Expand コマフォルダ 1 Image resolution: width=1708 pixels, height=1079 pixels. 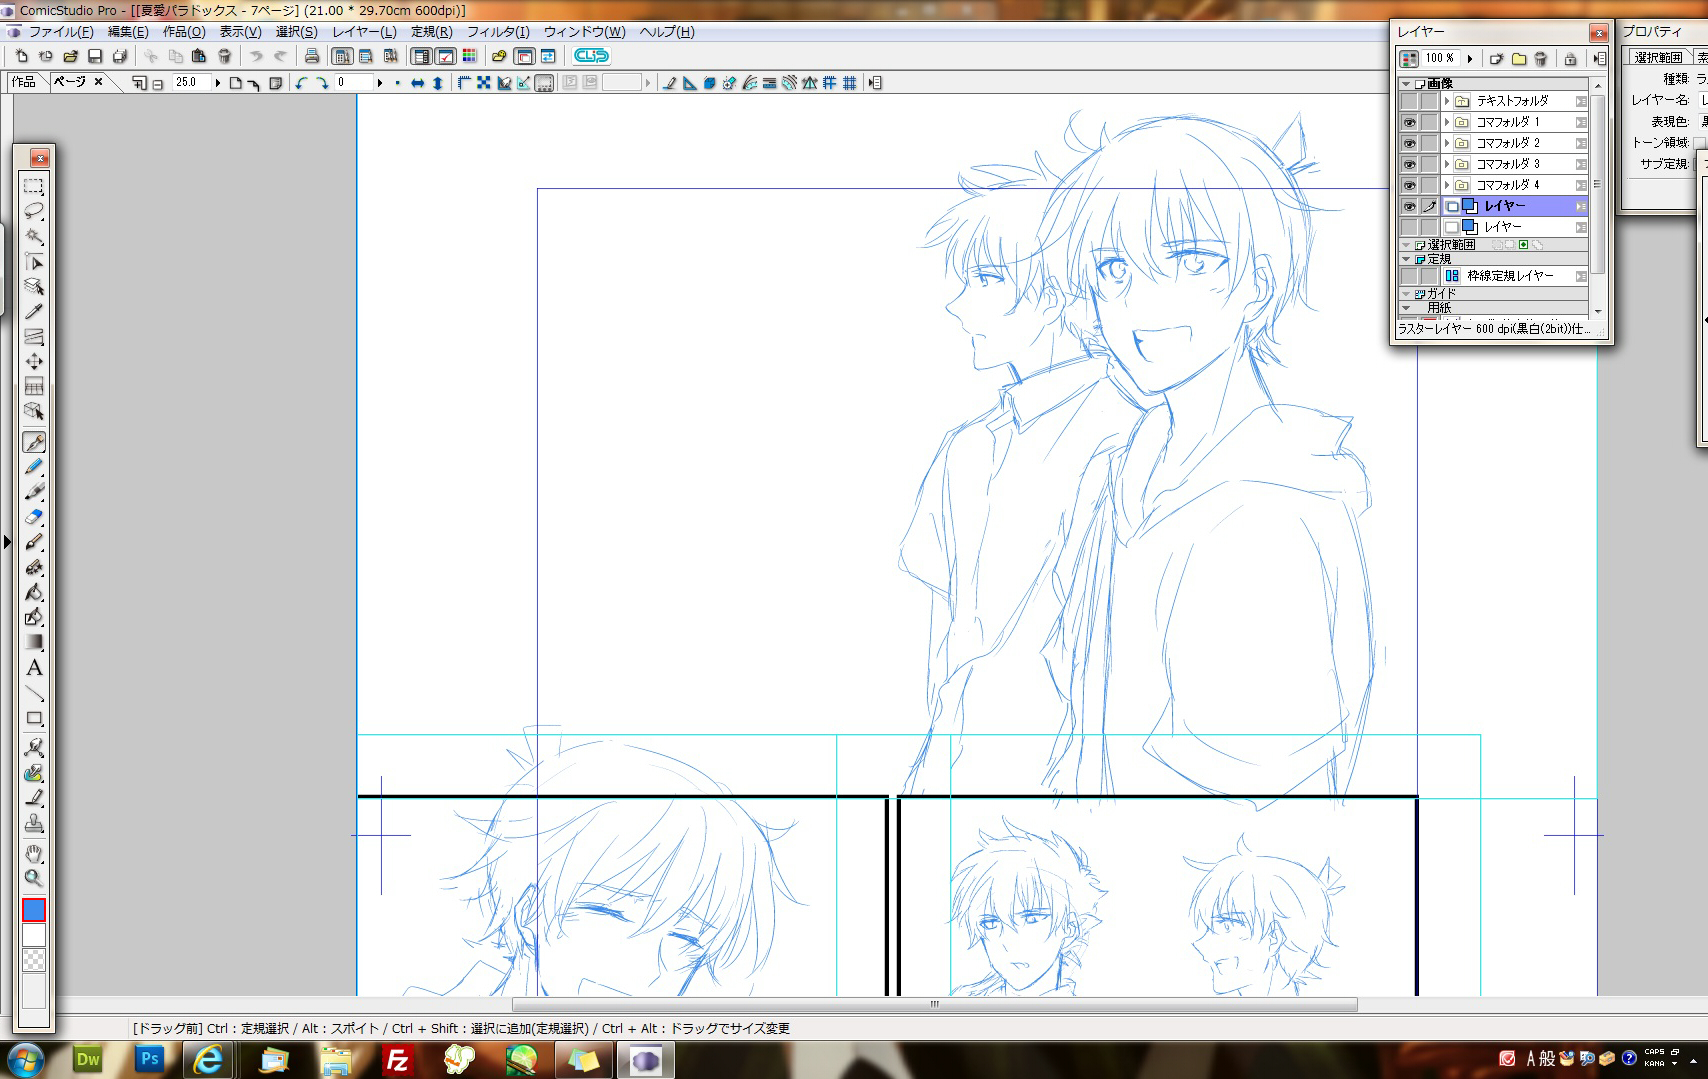pyautogui.click(x=1447, y=122)
